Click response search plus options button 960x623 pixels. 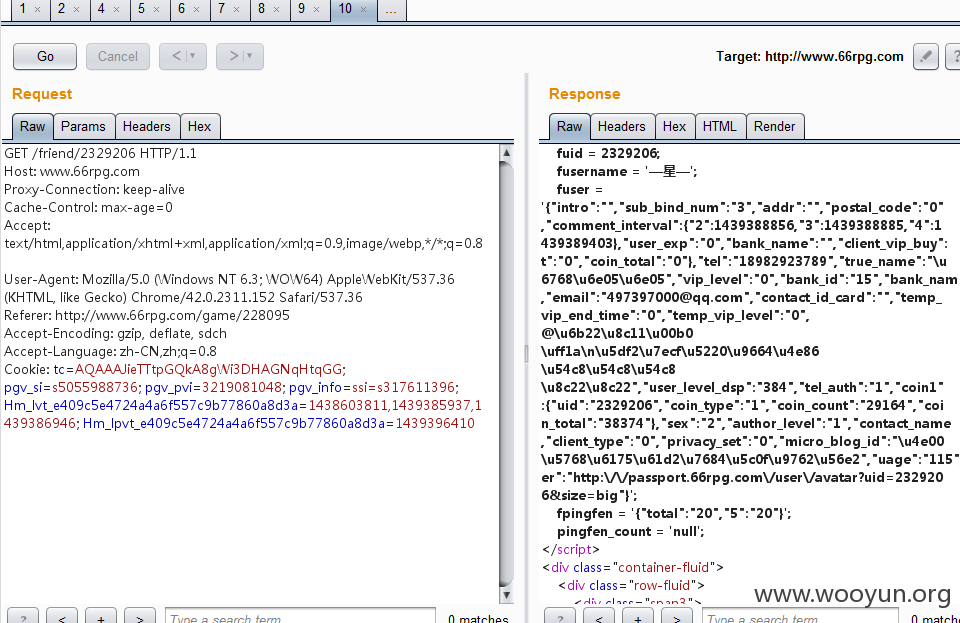pos(638,617)
